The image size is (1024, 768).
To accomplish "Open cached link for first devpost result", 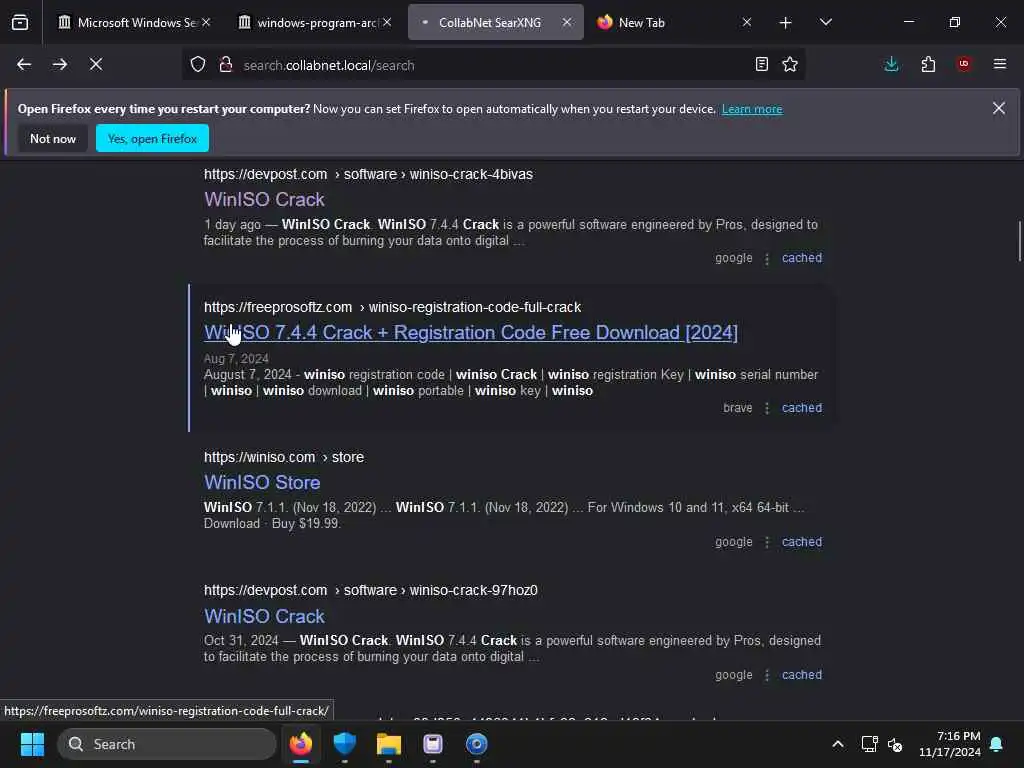I will coord(802,258).
